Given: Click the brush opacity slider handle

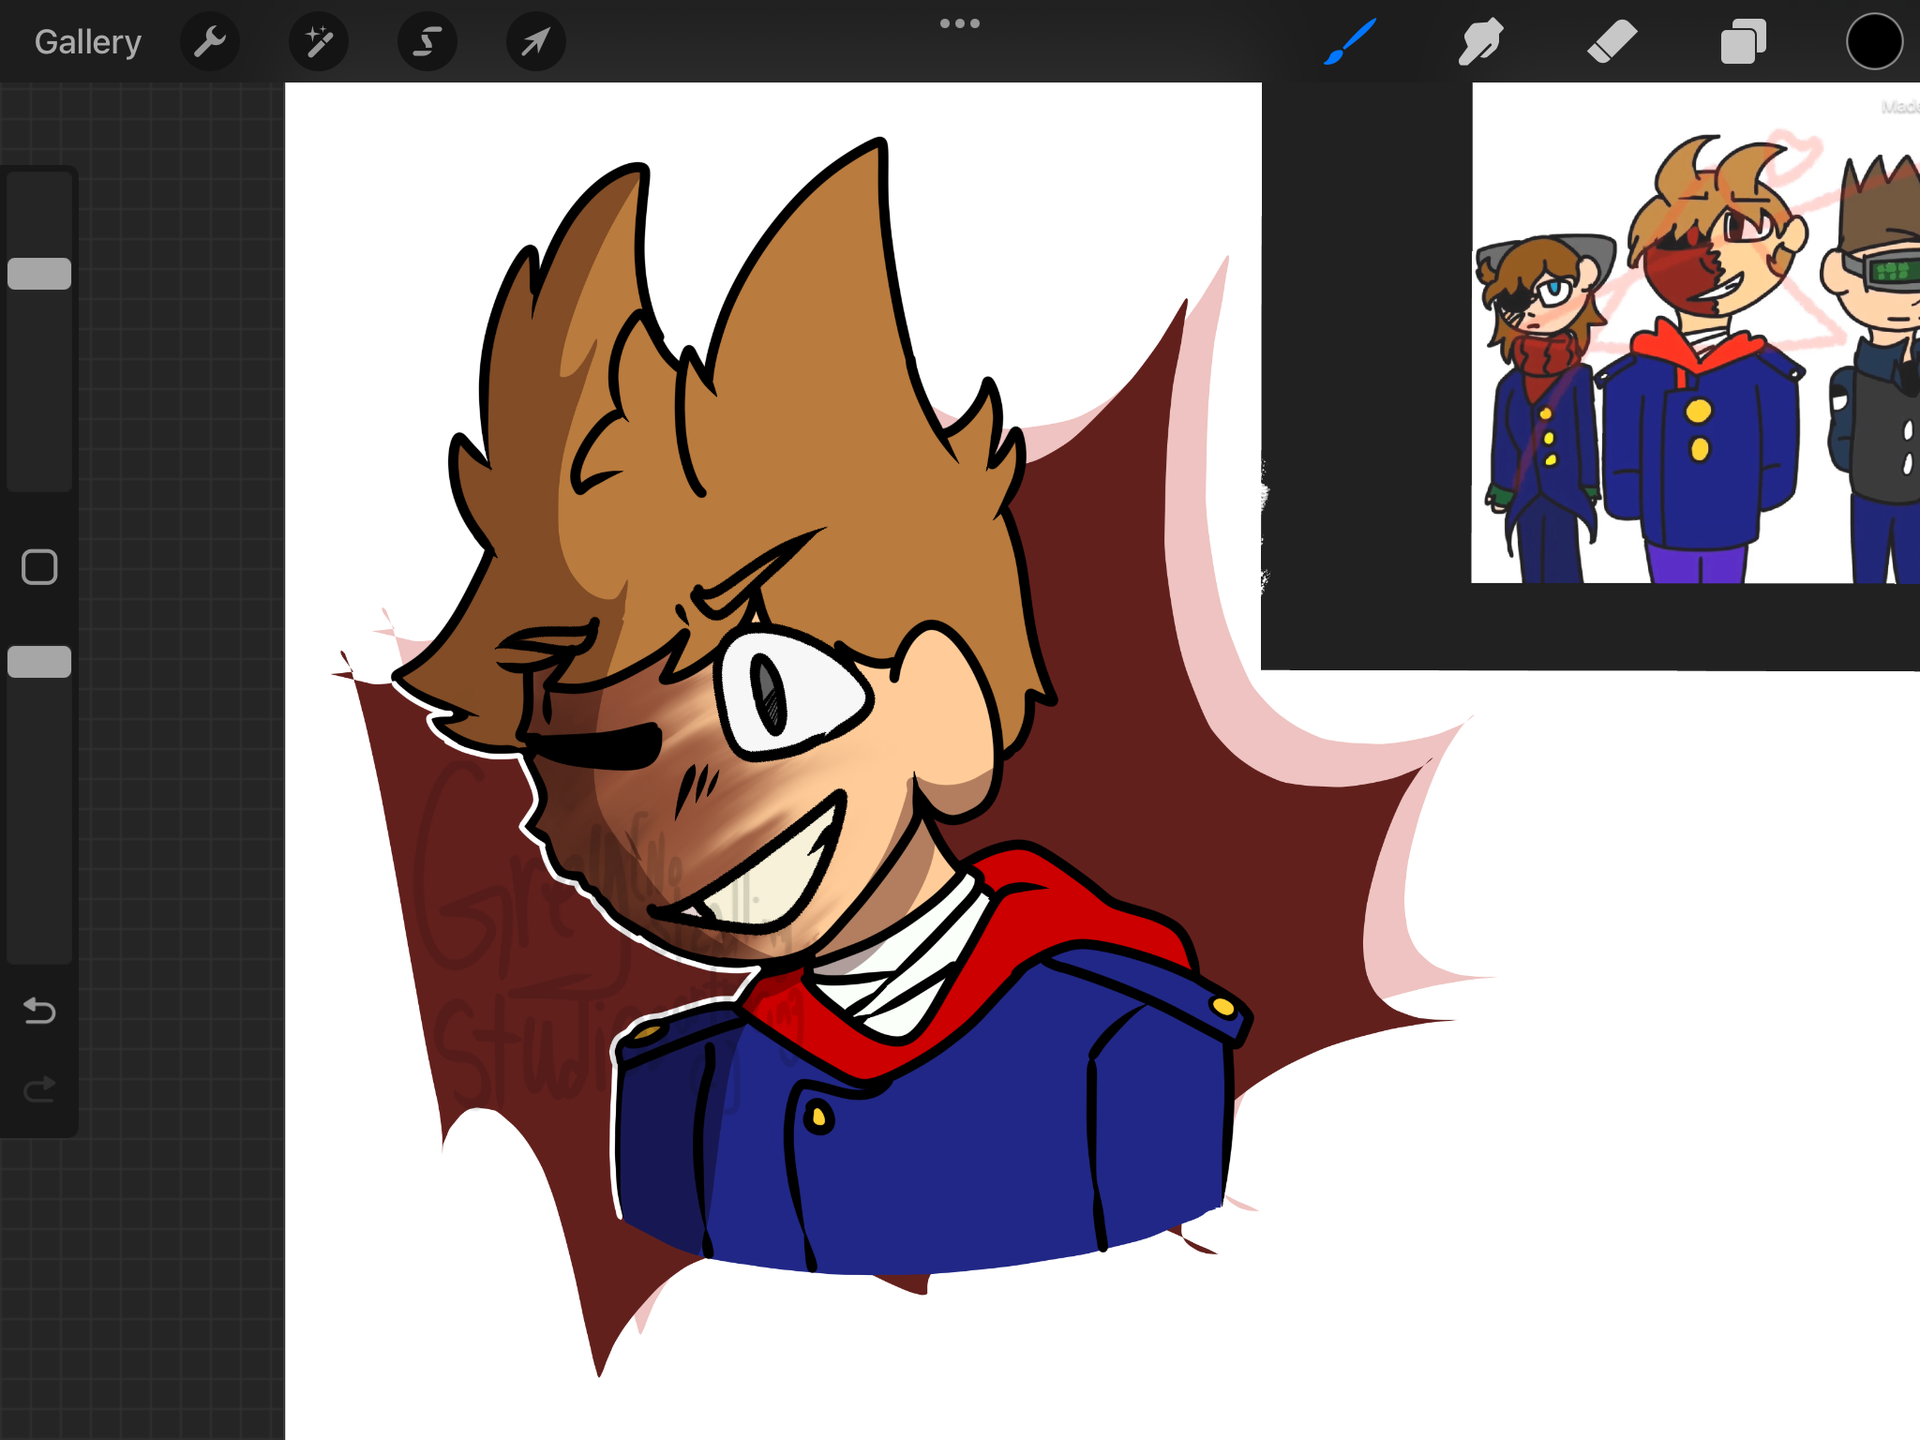Looking at the screenshot, I should (39, 662).
